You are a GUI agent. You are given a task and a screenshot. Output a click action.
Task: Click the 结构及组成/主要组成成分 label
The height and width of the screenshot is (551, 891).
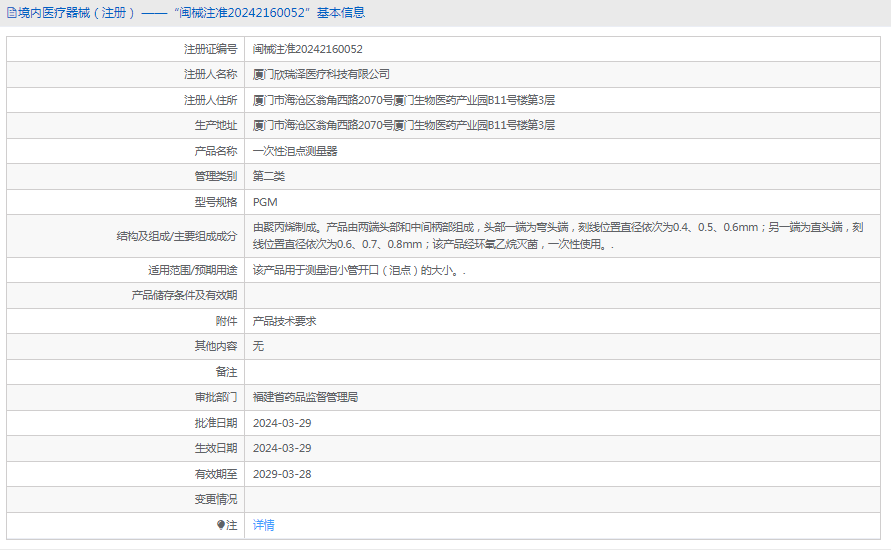177,236
